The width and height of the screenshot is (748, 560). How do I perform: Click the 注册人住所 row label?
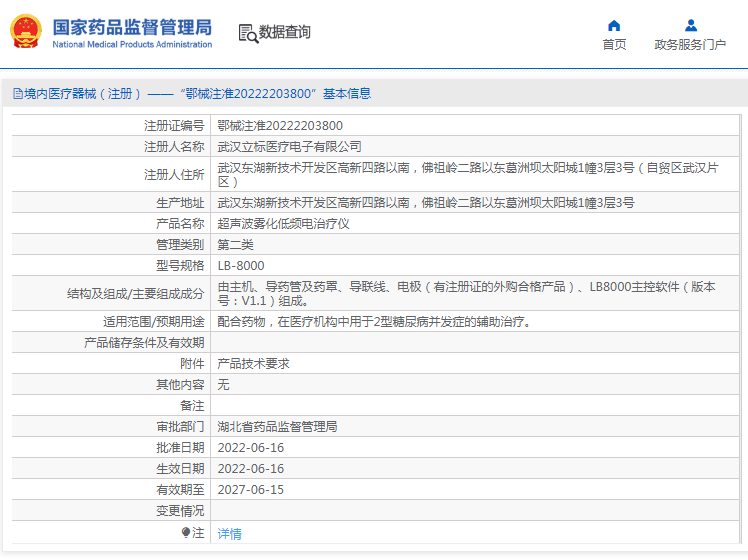click(174, 175)
